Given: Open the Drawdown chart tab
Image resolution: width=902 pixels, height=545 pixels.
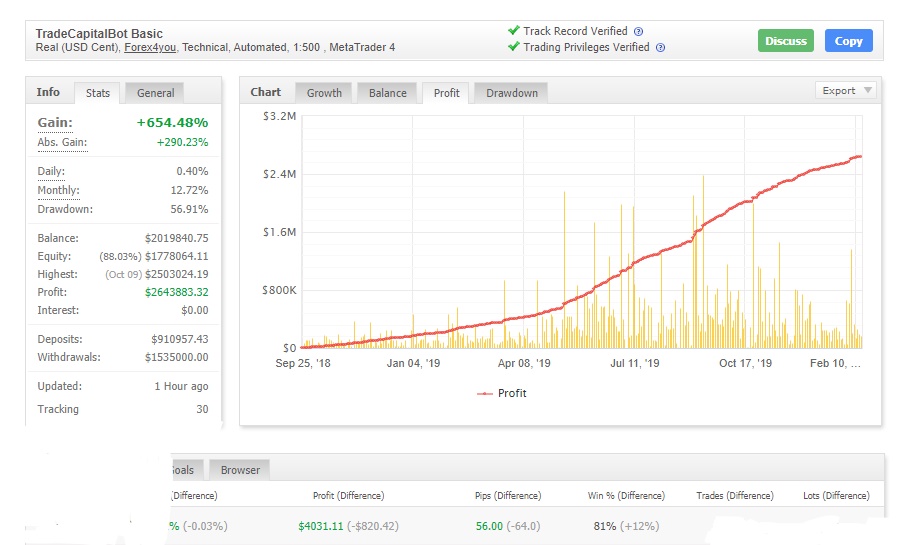Looking at the screenshot, I should coord(512,93).
